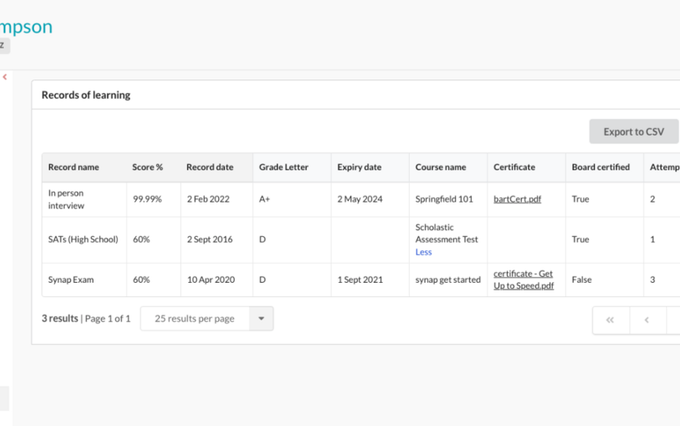This screenshot has width=680, height=426.
Task: Click the 1 Sept 2021 expiry date
Action: click(360, 279)
